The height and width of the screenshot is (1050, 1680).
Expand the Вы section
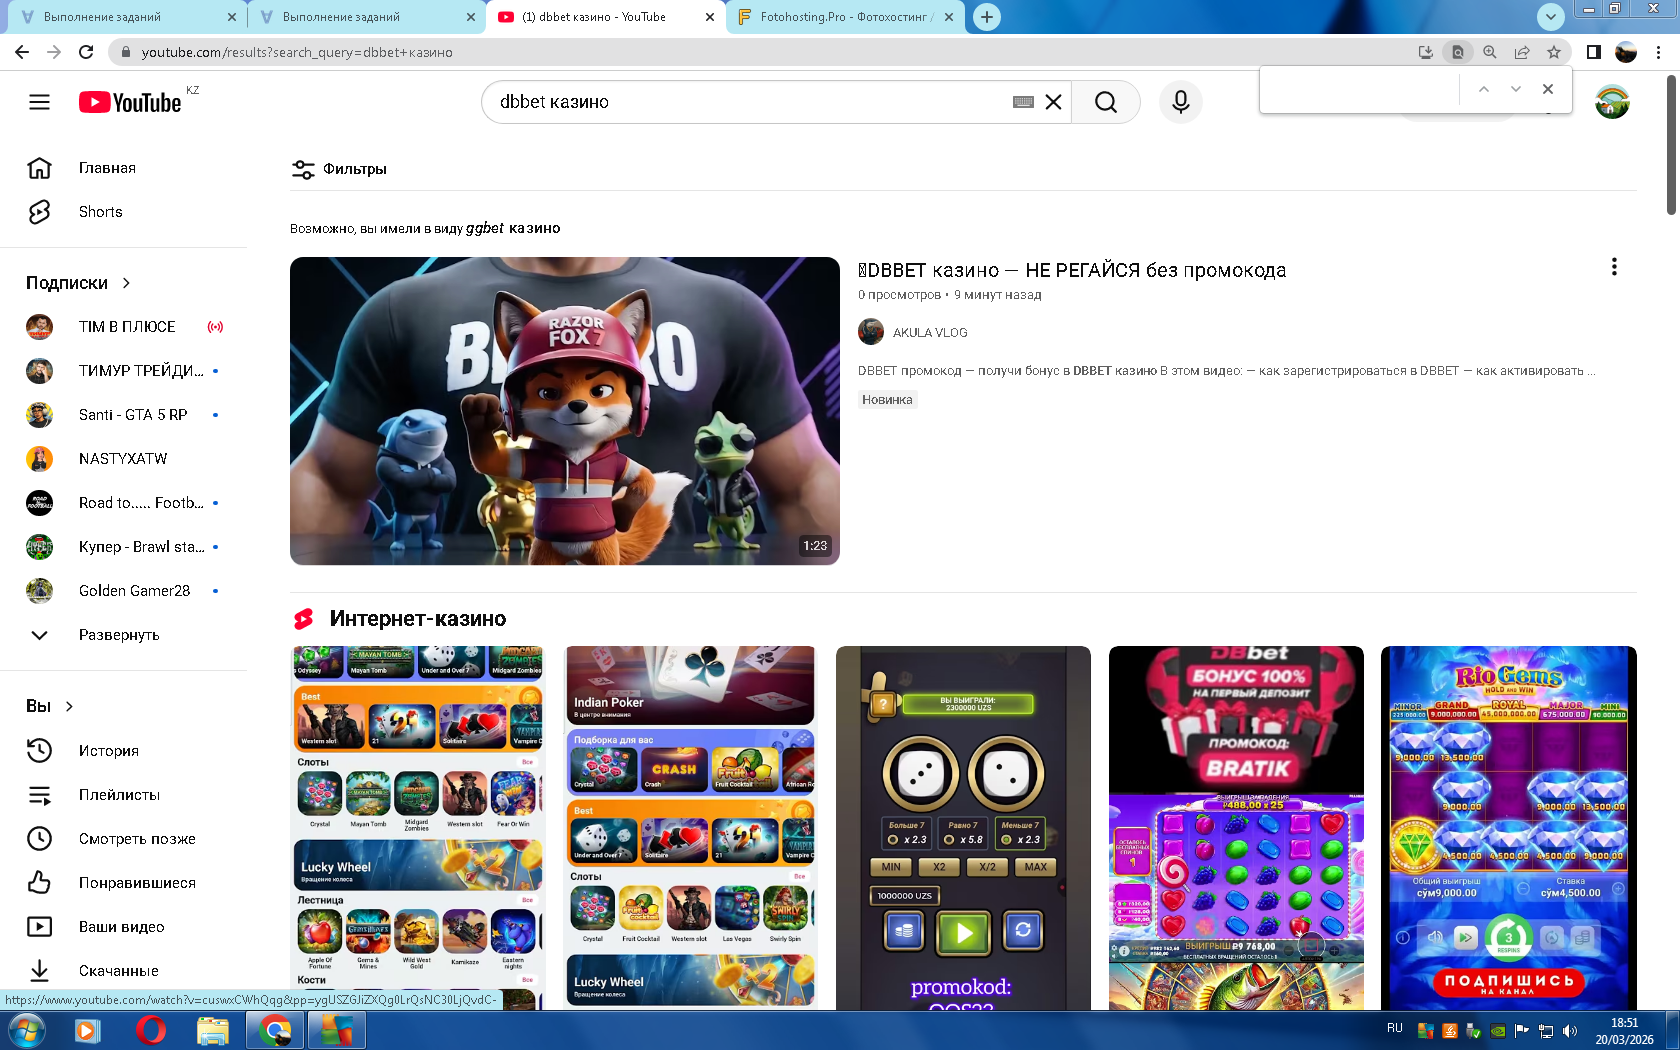coord(50,706)
